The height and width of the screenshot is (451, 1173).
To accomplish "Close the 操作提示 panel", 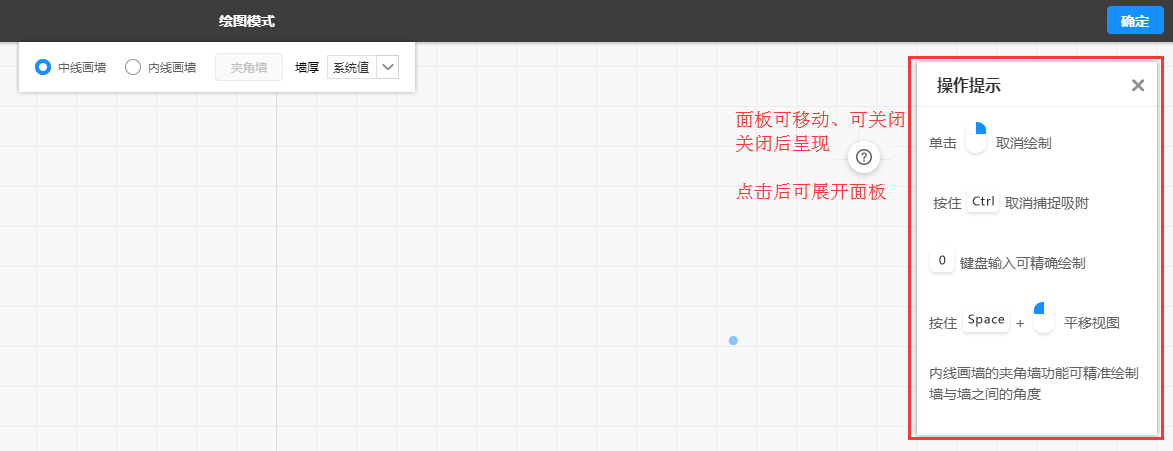I will coord(1138,85).
